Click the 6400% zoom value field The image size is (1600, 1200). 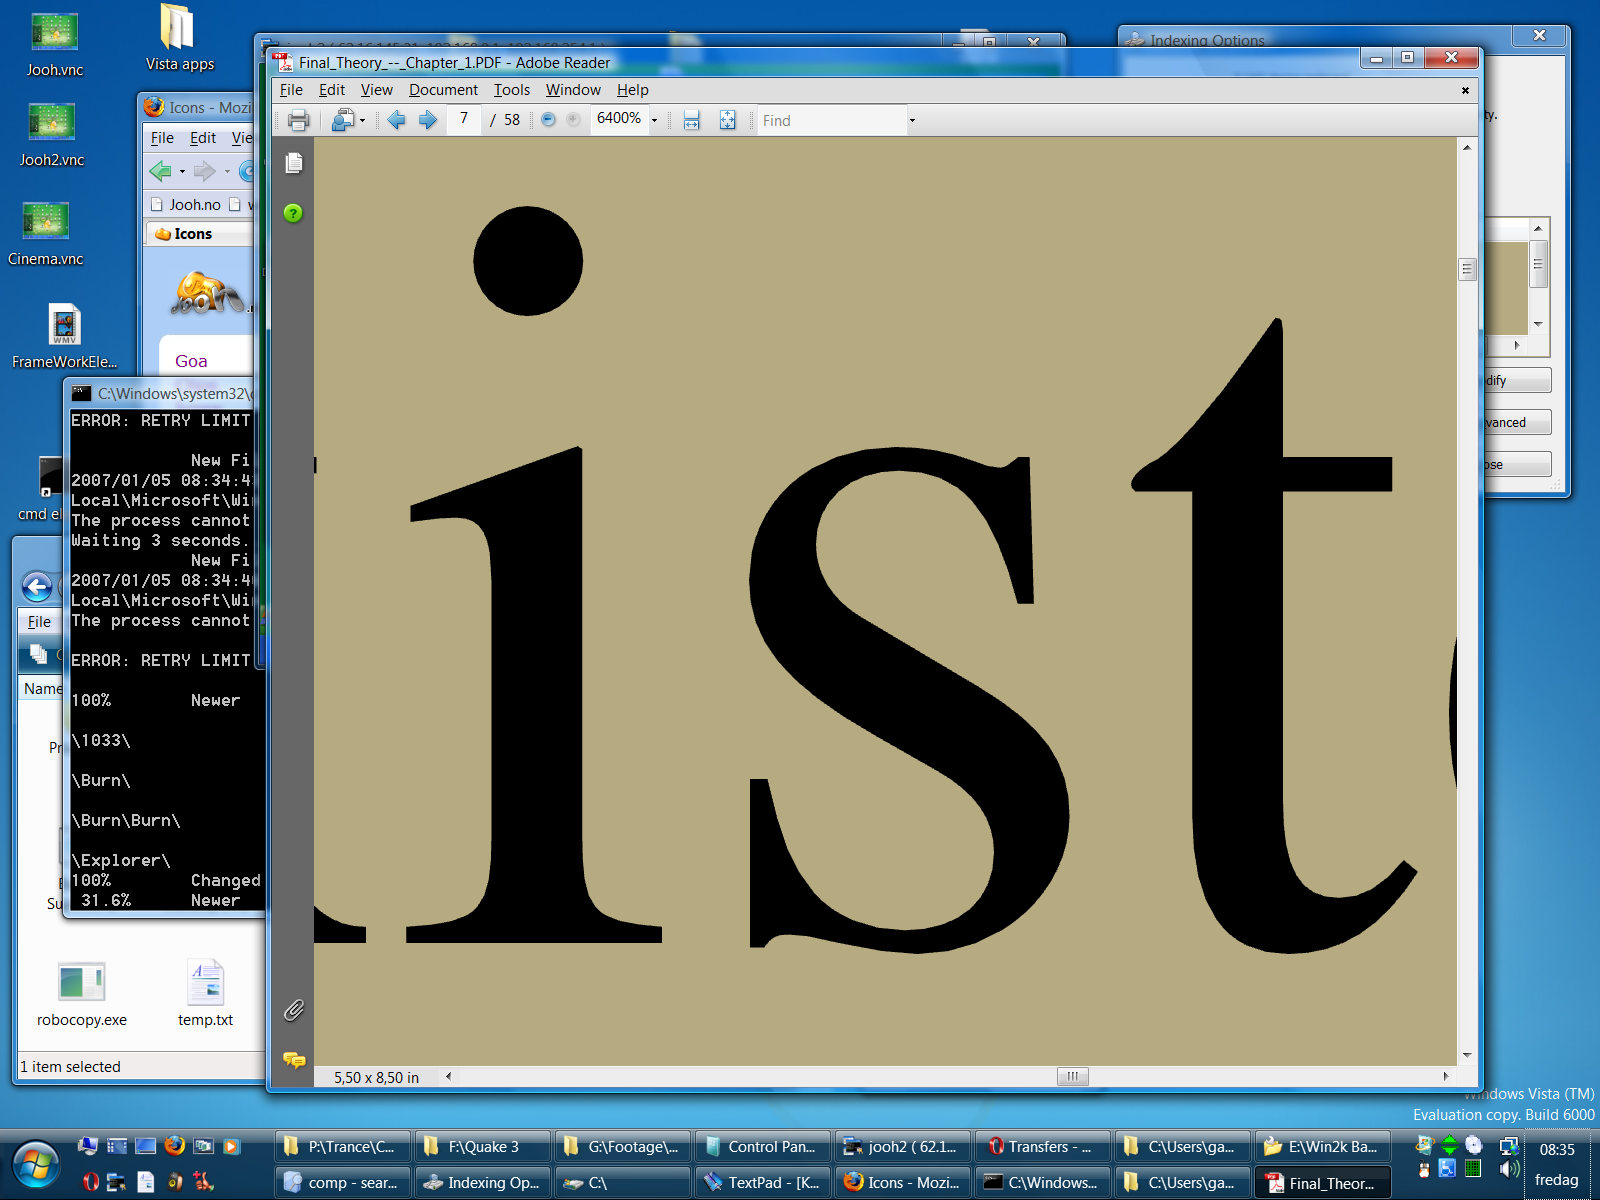click(x=619, y=119)
